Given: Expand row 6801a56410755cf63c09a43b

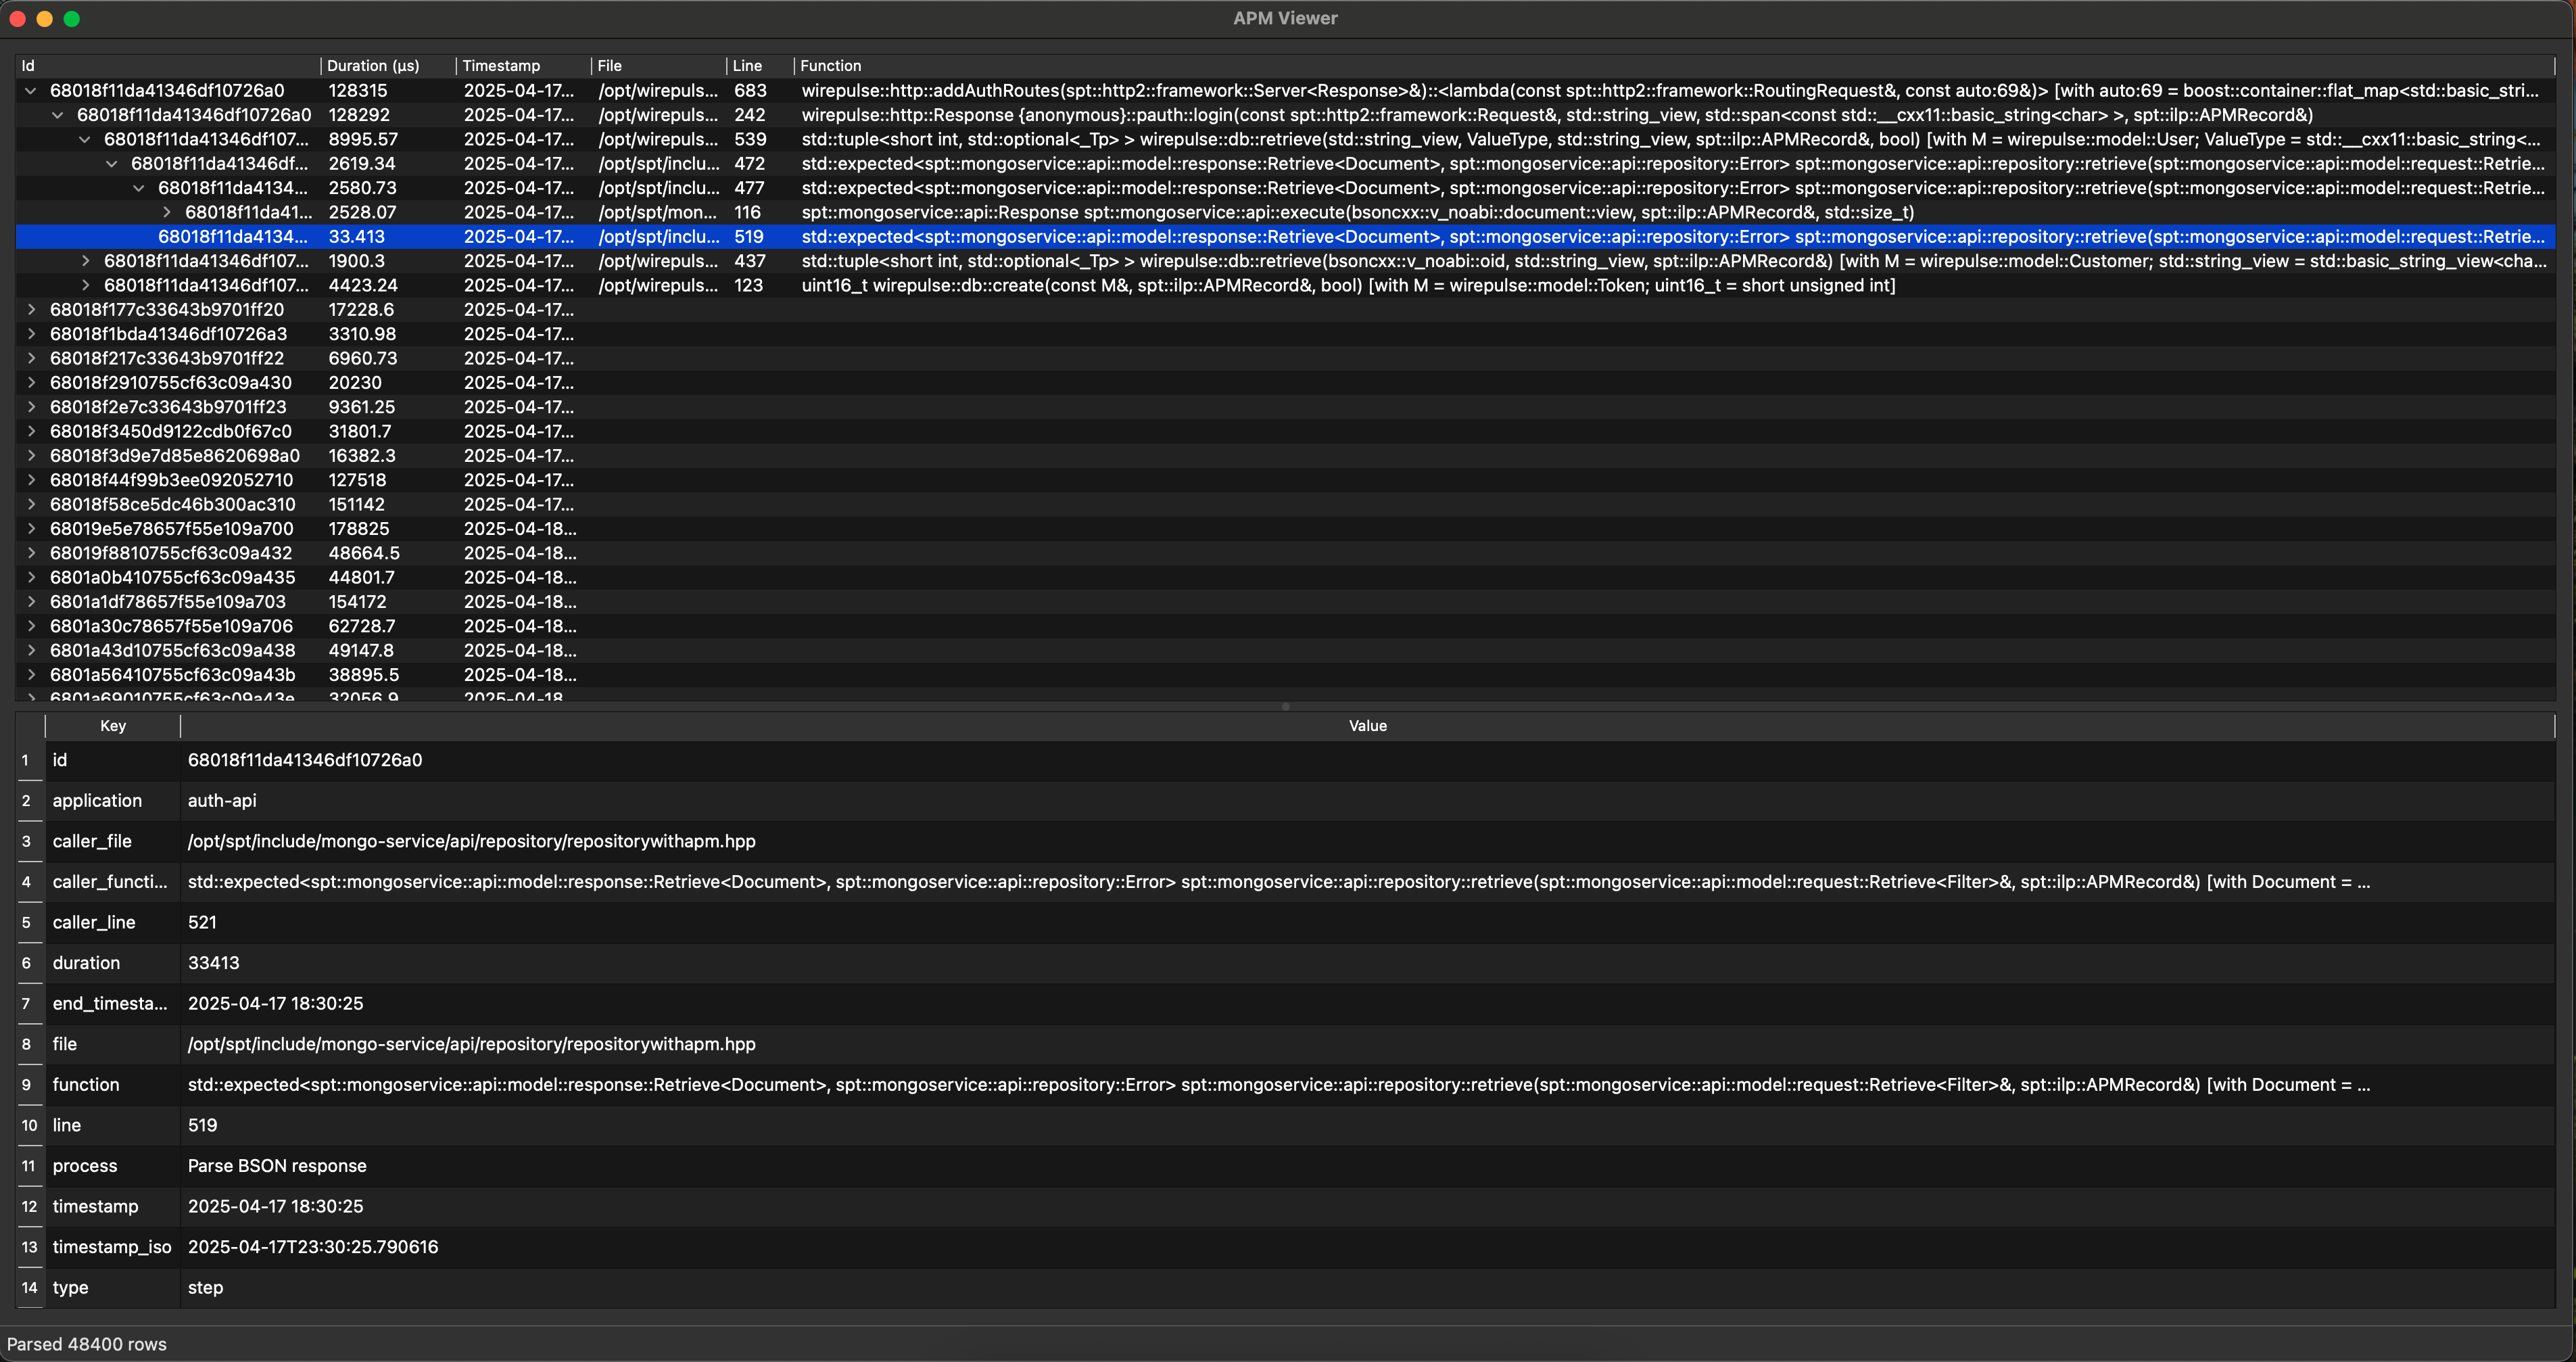Looking at the screenshot, I should [x=31, y=675].
